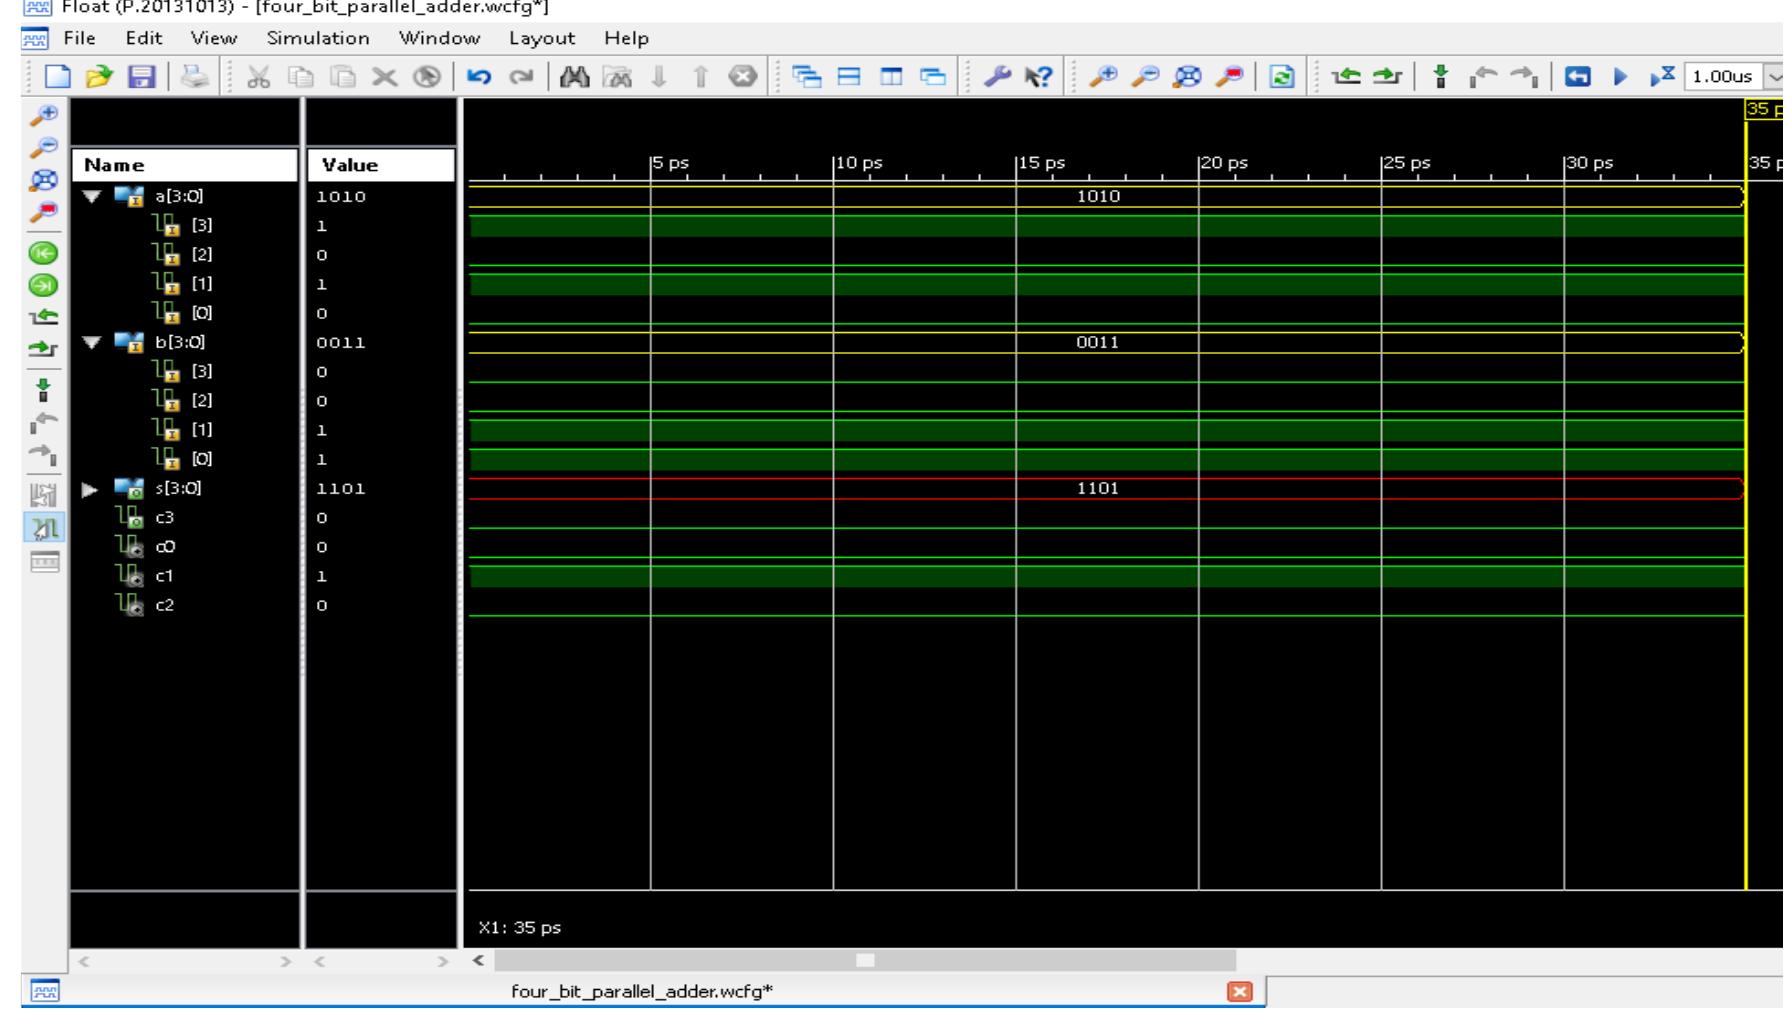This screenshot has height=1024, width=1792.
Task: Click the waveform horizontal scrollbar thumb
Action: click(x=866, y=961)
